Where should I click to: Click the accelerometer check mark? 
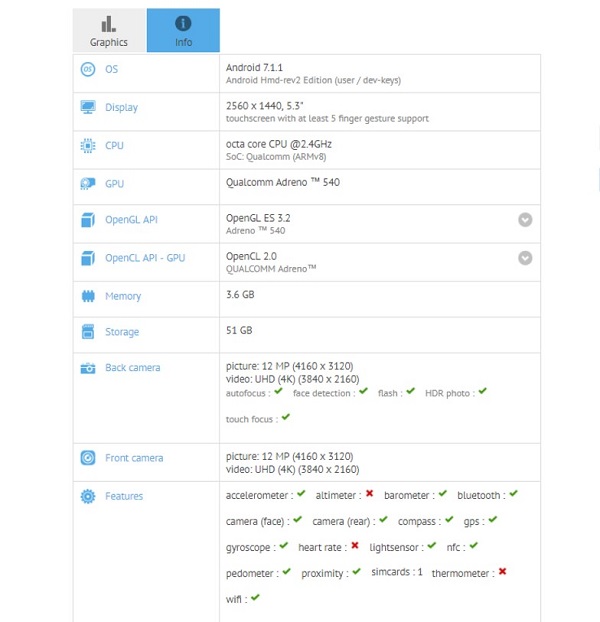[x=301, y=493]
